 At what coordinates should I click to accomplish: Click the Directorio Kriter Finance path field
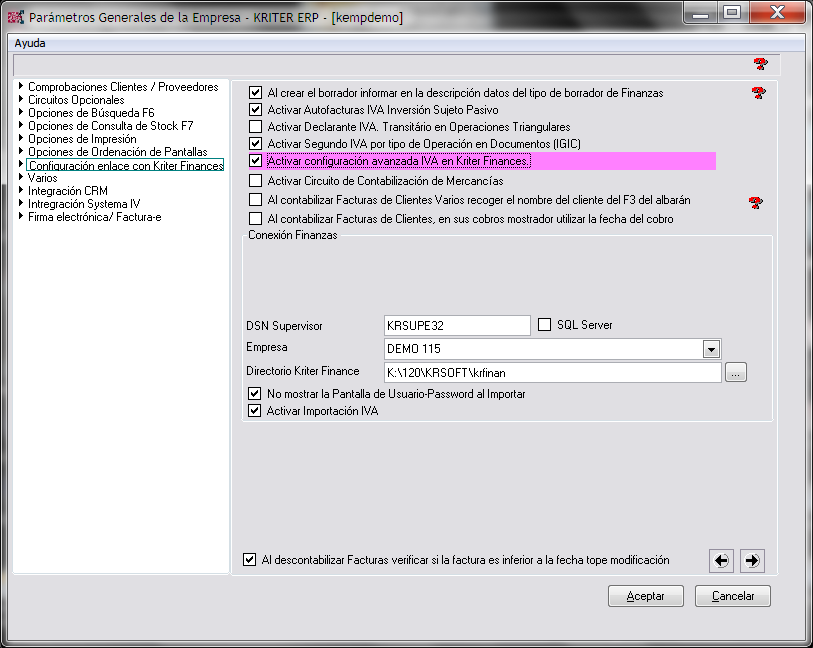553,373
